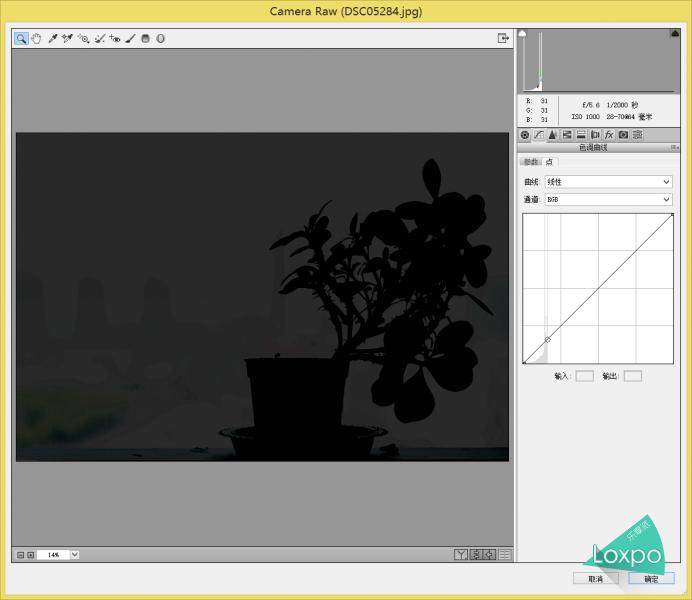Click the curve Output (输出) value field

pyautogui.click(x=633, y=376)
